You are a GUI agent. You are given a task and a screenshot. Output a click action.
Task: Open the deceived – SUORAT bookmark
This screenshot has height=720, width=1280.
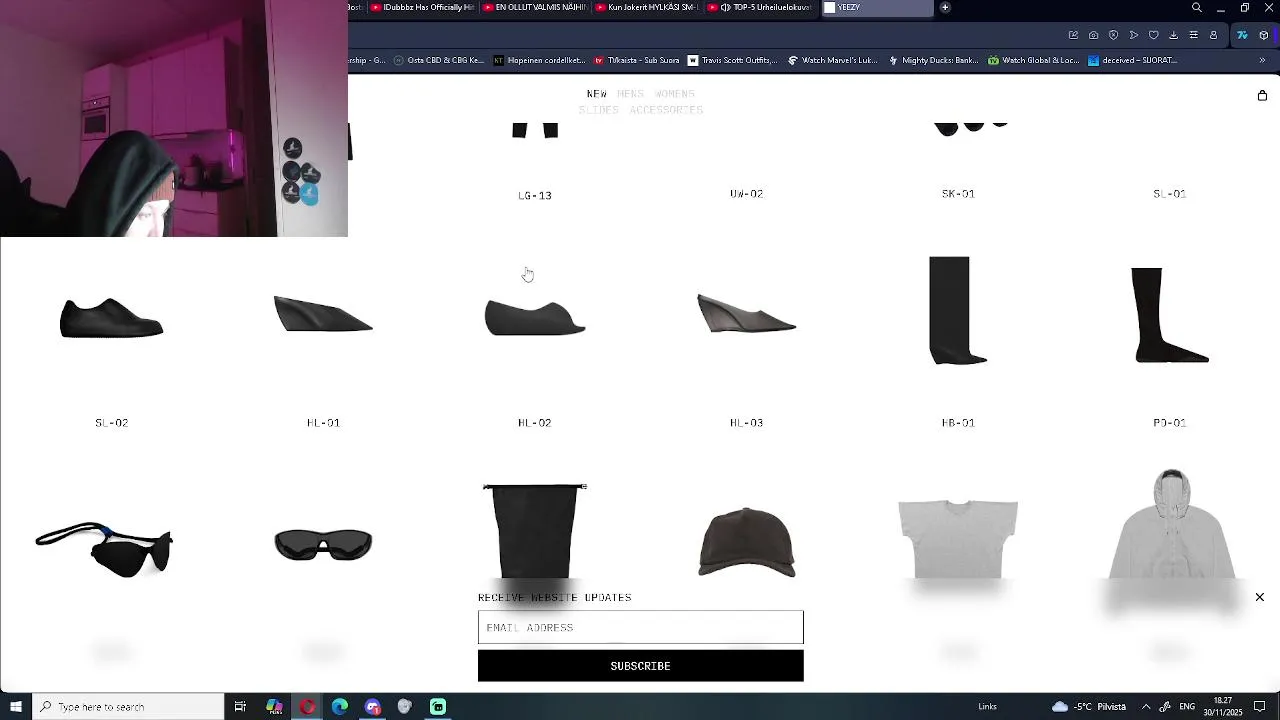pos(1132,60)
